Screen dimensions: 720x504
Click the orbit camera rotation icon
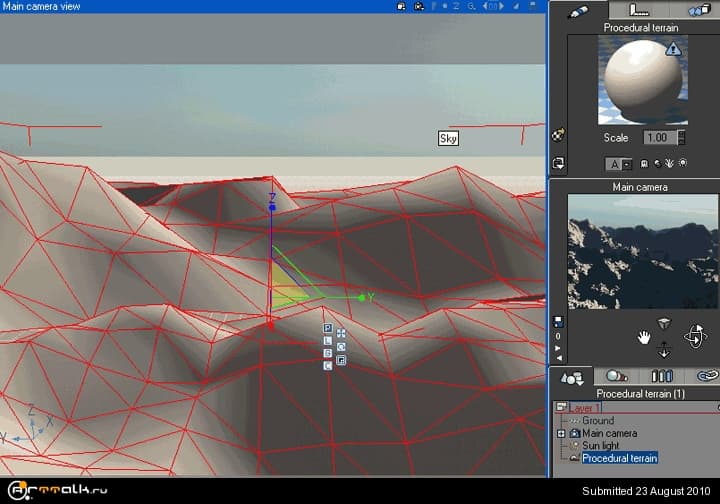694,337
